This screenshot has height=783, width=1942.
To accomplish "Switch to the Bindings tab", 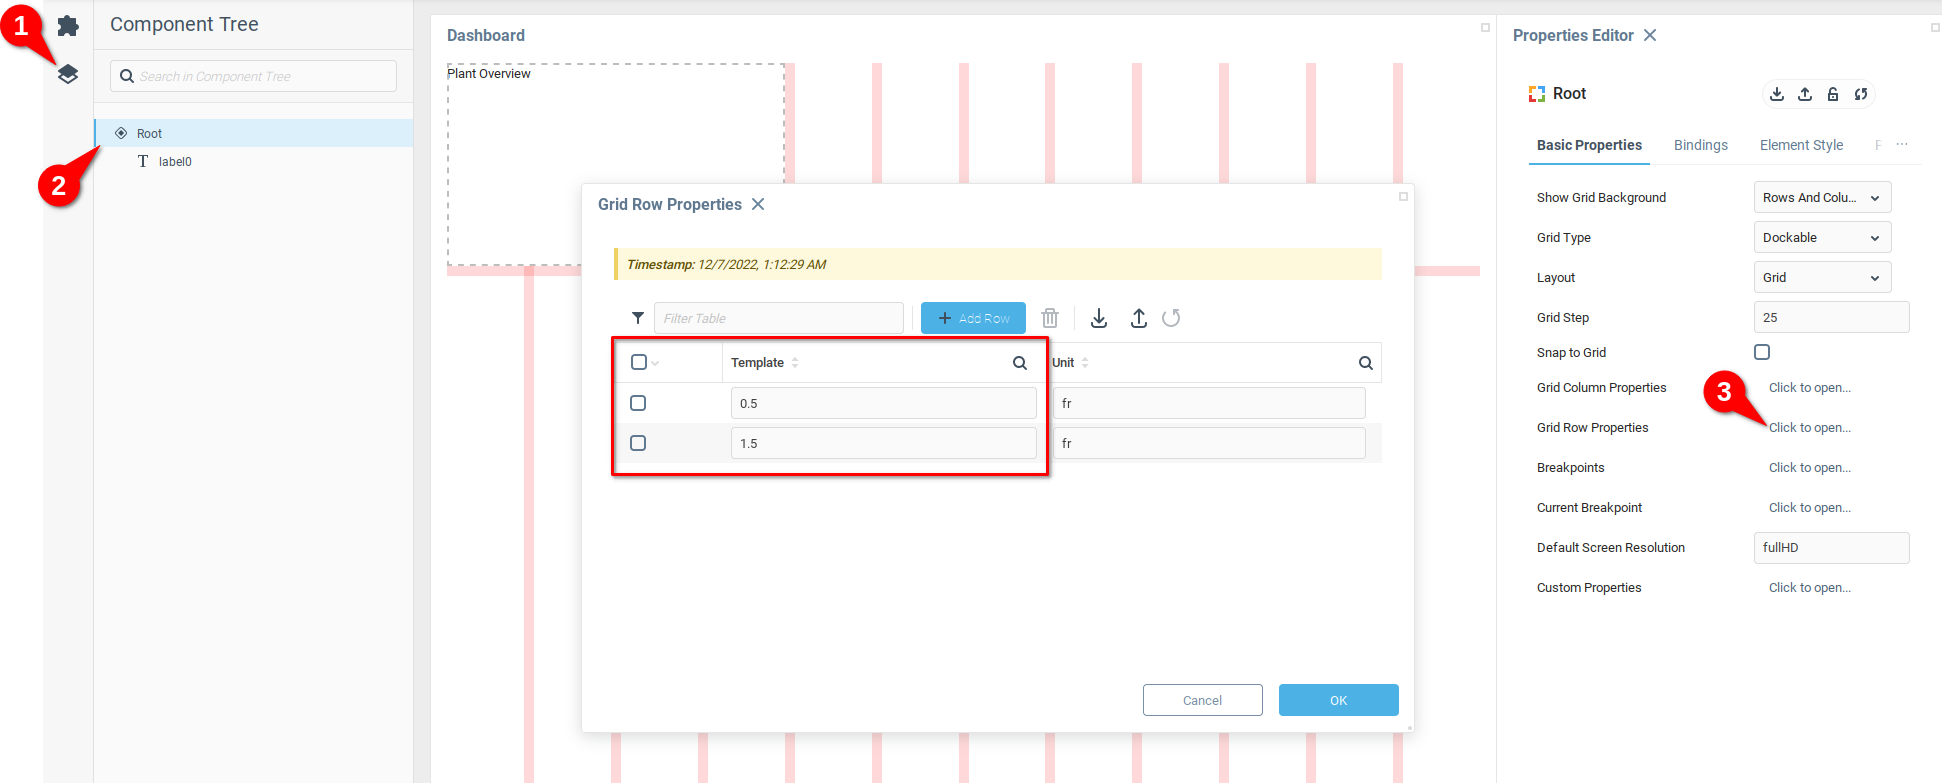I will pos(1701,145).
